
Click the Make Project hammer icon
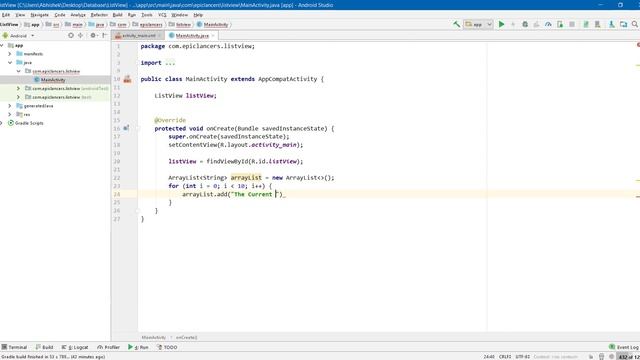click(x=457, y=24)
